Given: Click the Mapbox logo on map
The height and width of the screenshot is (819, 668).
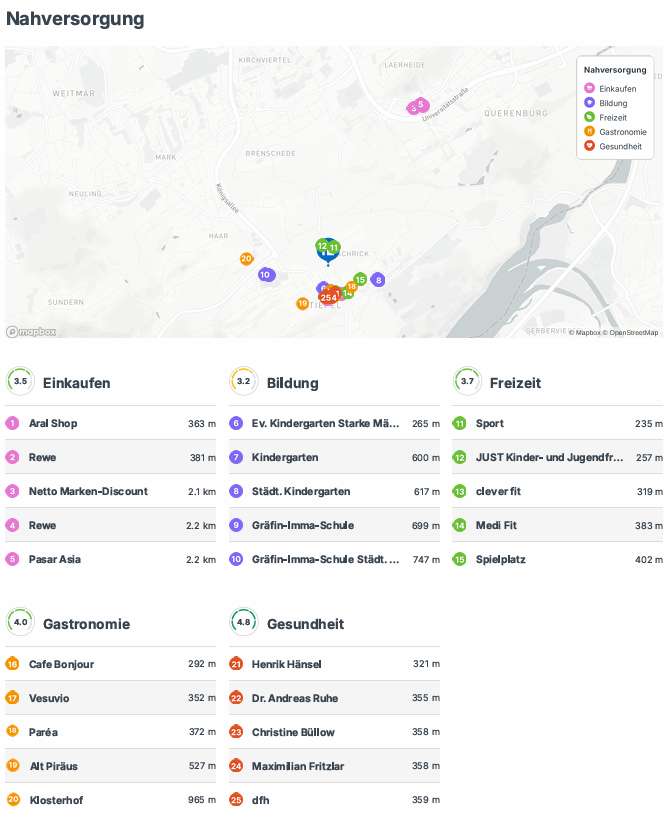Looking at the screenshot, I should coord(31,331).
